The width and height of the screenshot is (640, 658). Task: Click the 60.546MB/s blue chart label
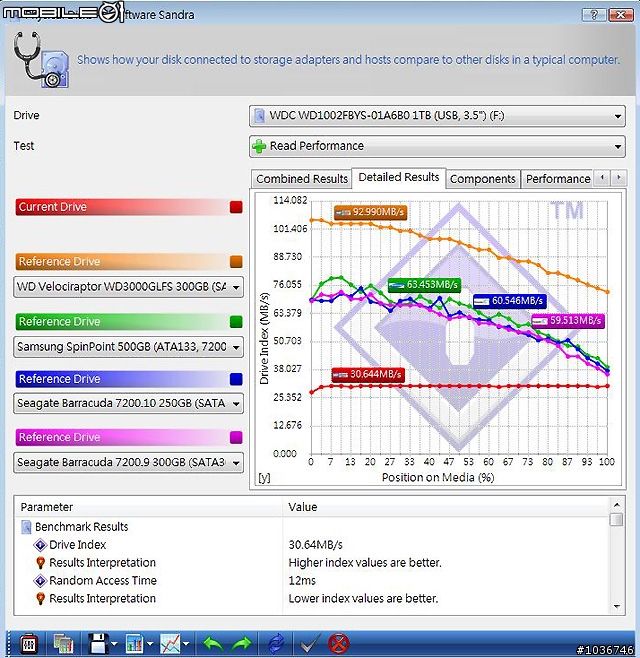[509, 301]
